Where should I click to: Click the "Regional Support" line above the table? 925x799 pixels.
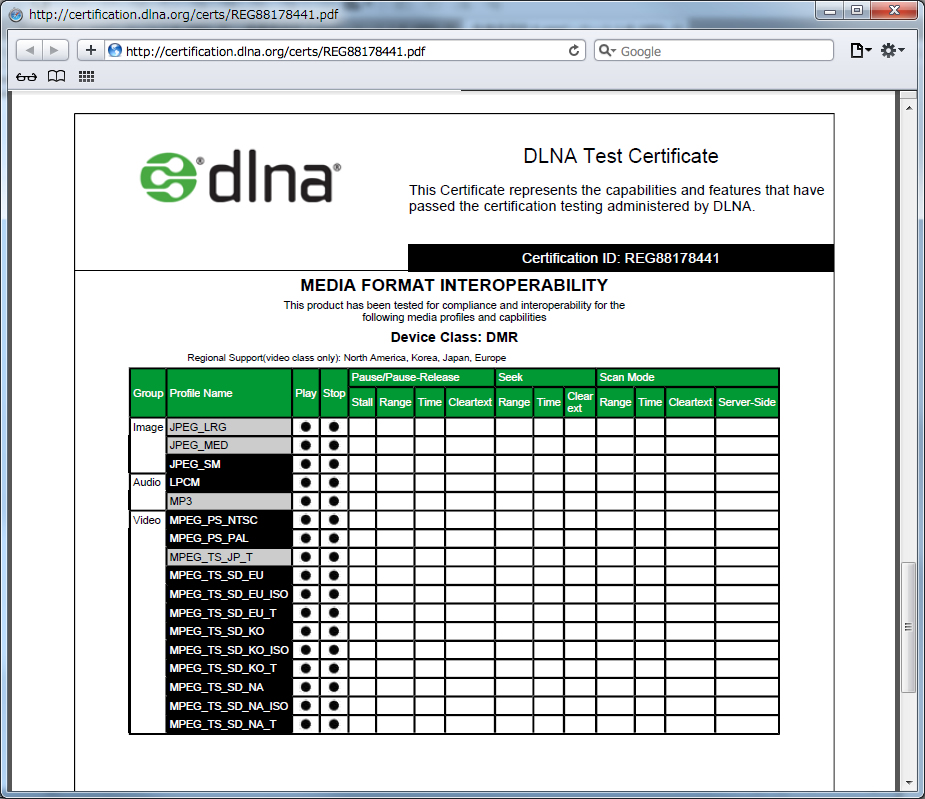[x=346, y=358]
